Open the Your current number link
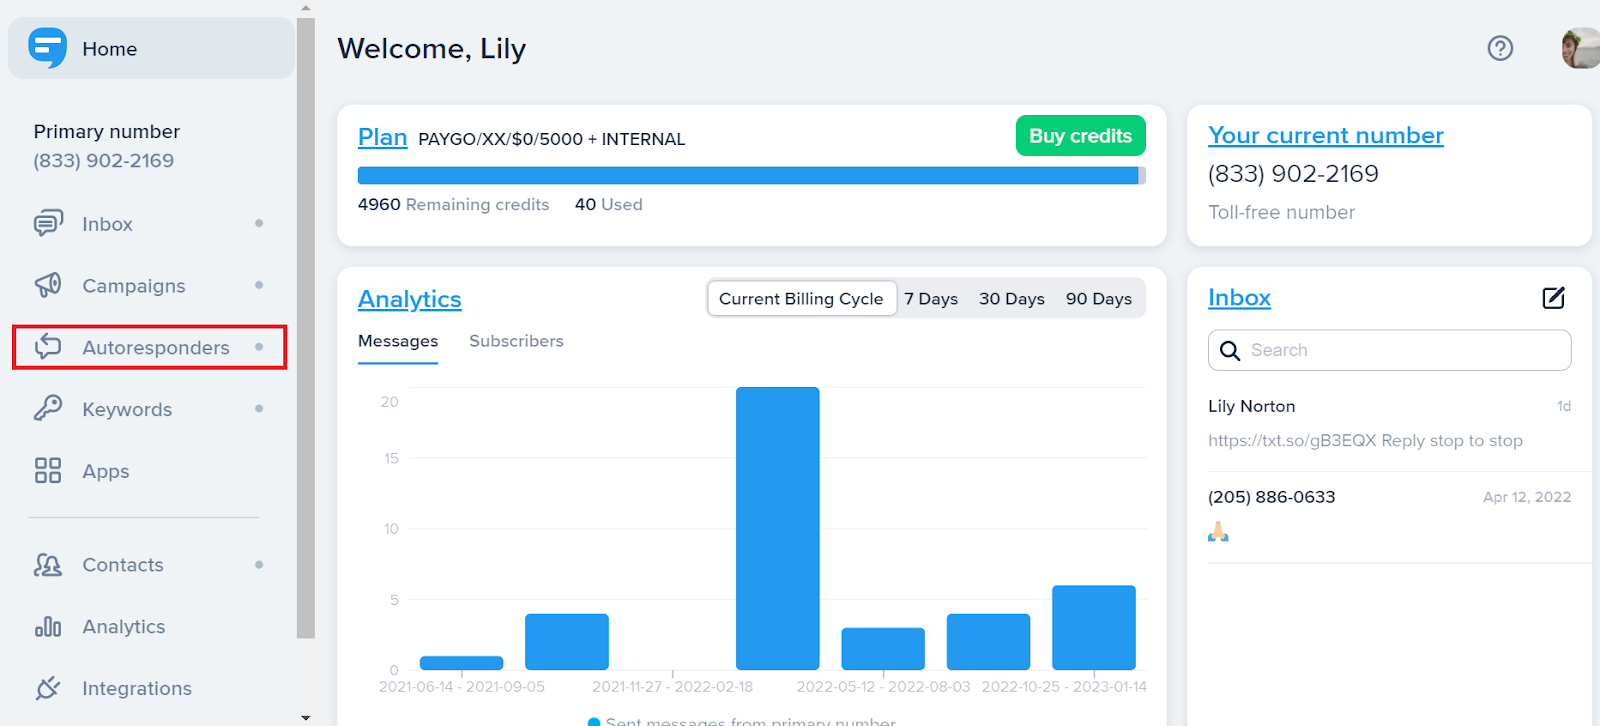Screen dimensions: 1600x726 coord(1325,135)
